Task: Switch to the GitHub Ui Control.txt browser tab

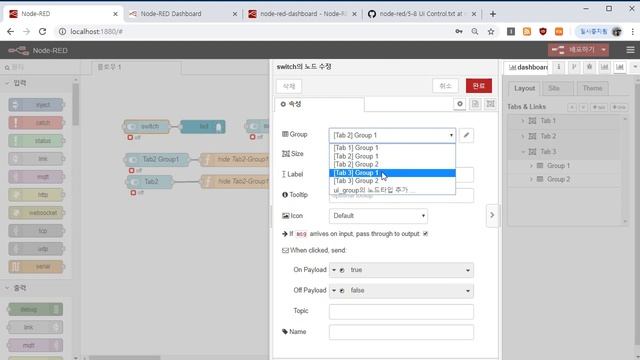Action: (421, 13)
